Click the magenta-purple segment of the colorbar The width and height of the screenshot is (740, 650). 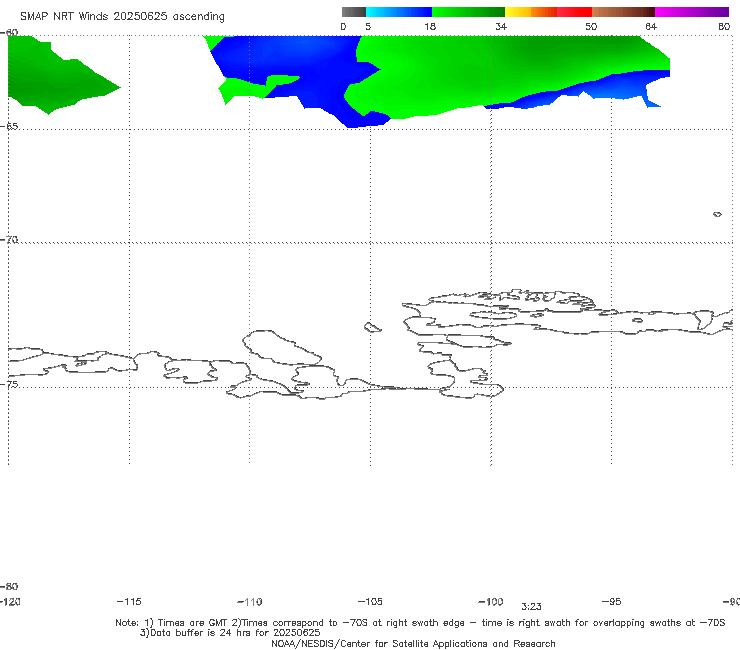tap(692, 12)
